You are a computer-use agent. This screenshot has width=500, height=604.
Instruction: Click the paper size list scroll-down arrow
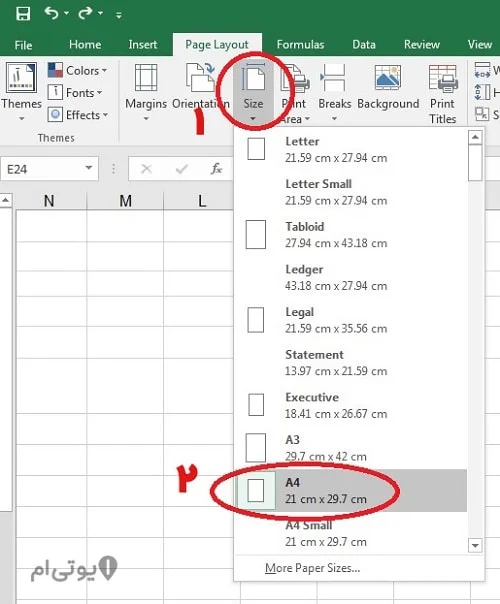475,545
